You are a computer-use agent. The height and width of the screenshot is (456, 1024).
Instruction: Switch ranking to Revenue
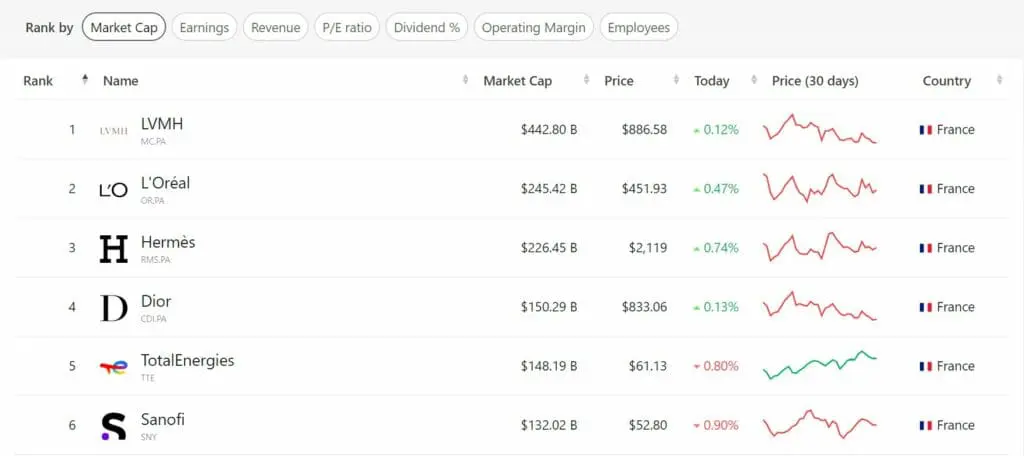[276, 27]
